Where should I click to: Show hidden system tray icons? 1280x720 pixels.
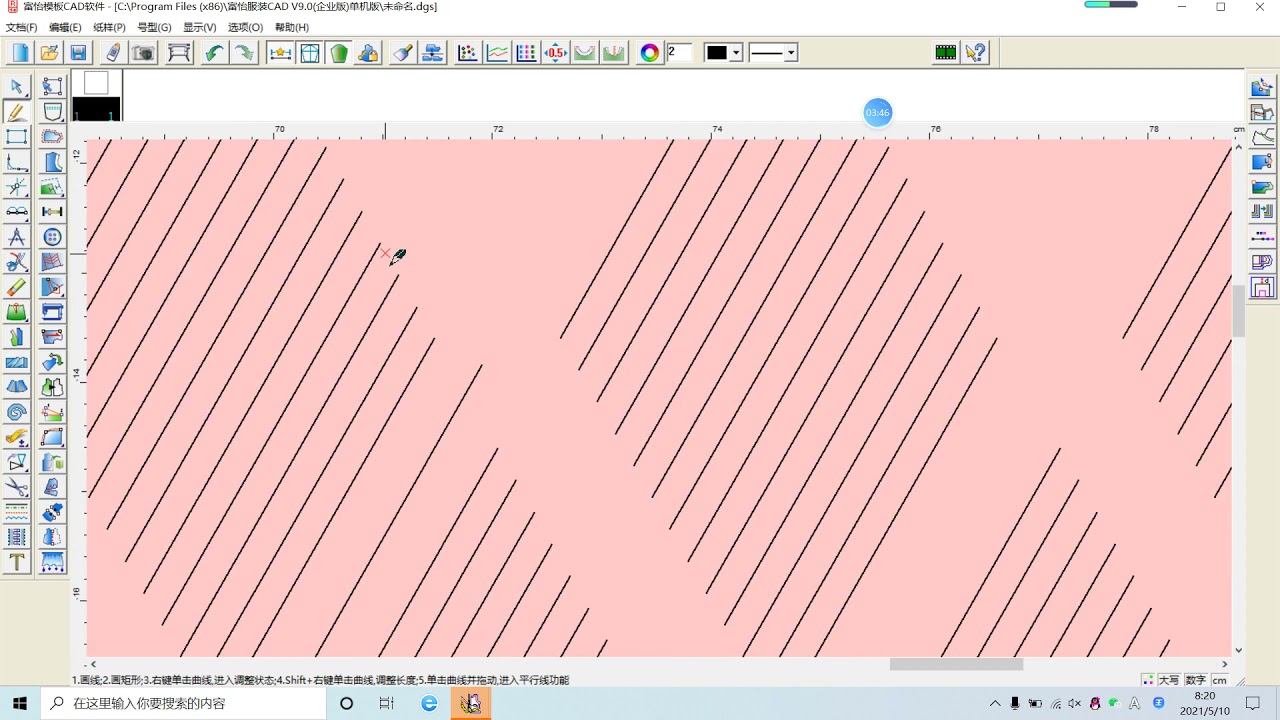995,703
